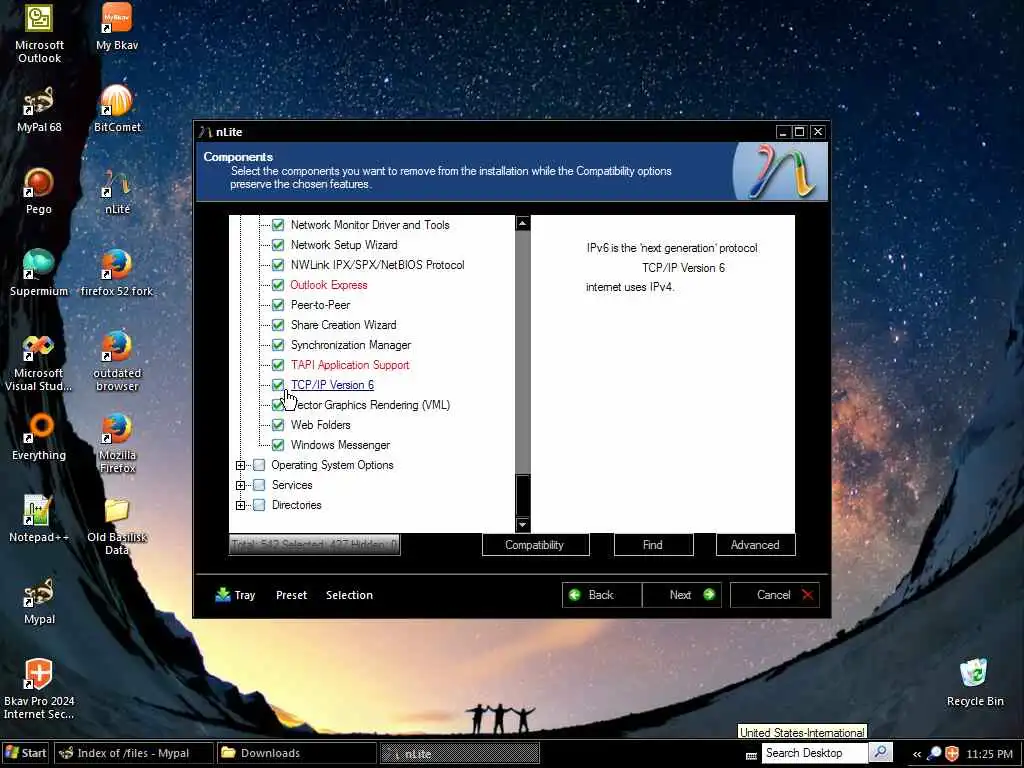Open Advanced options button
The image size is (1024, 768).
point(756,545)
